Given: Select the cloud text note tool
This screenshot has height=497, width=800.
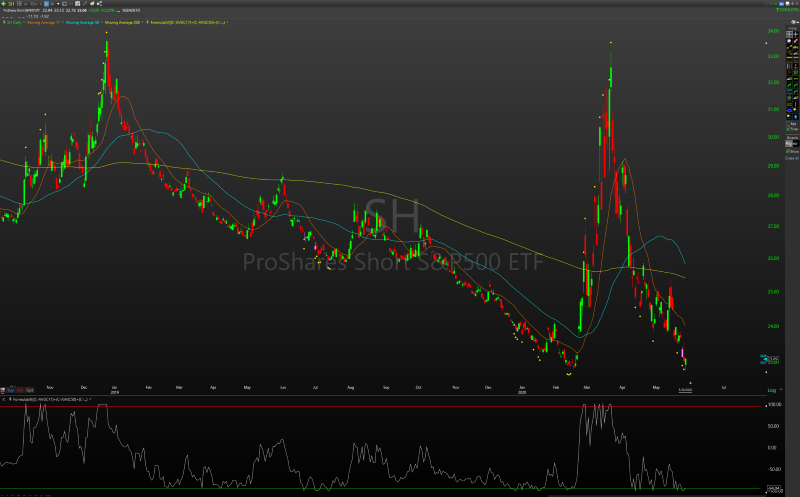Looking at the screenshot, I should coord(789,40).
